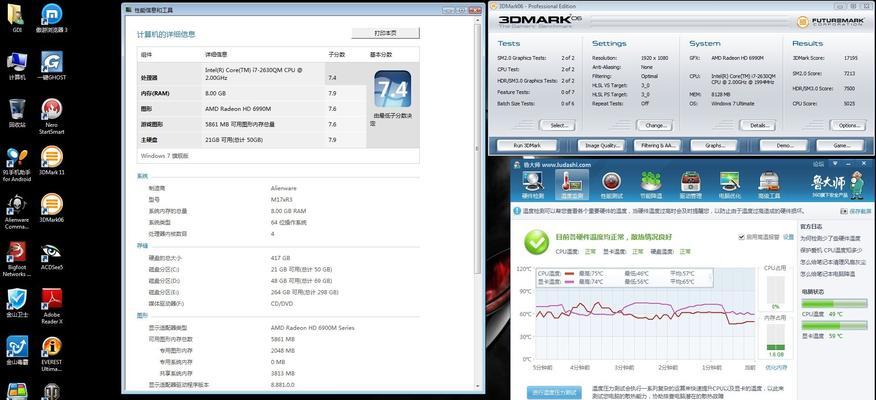Click the Windows 7 旗舰版 edition text
This screenshot has height=400, width=876.
click(x=165, y=156)
